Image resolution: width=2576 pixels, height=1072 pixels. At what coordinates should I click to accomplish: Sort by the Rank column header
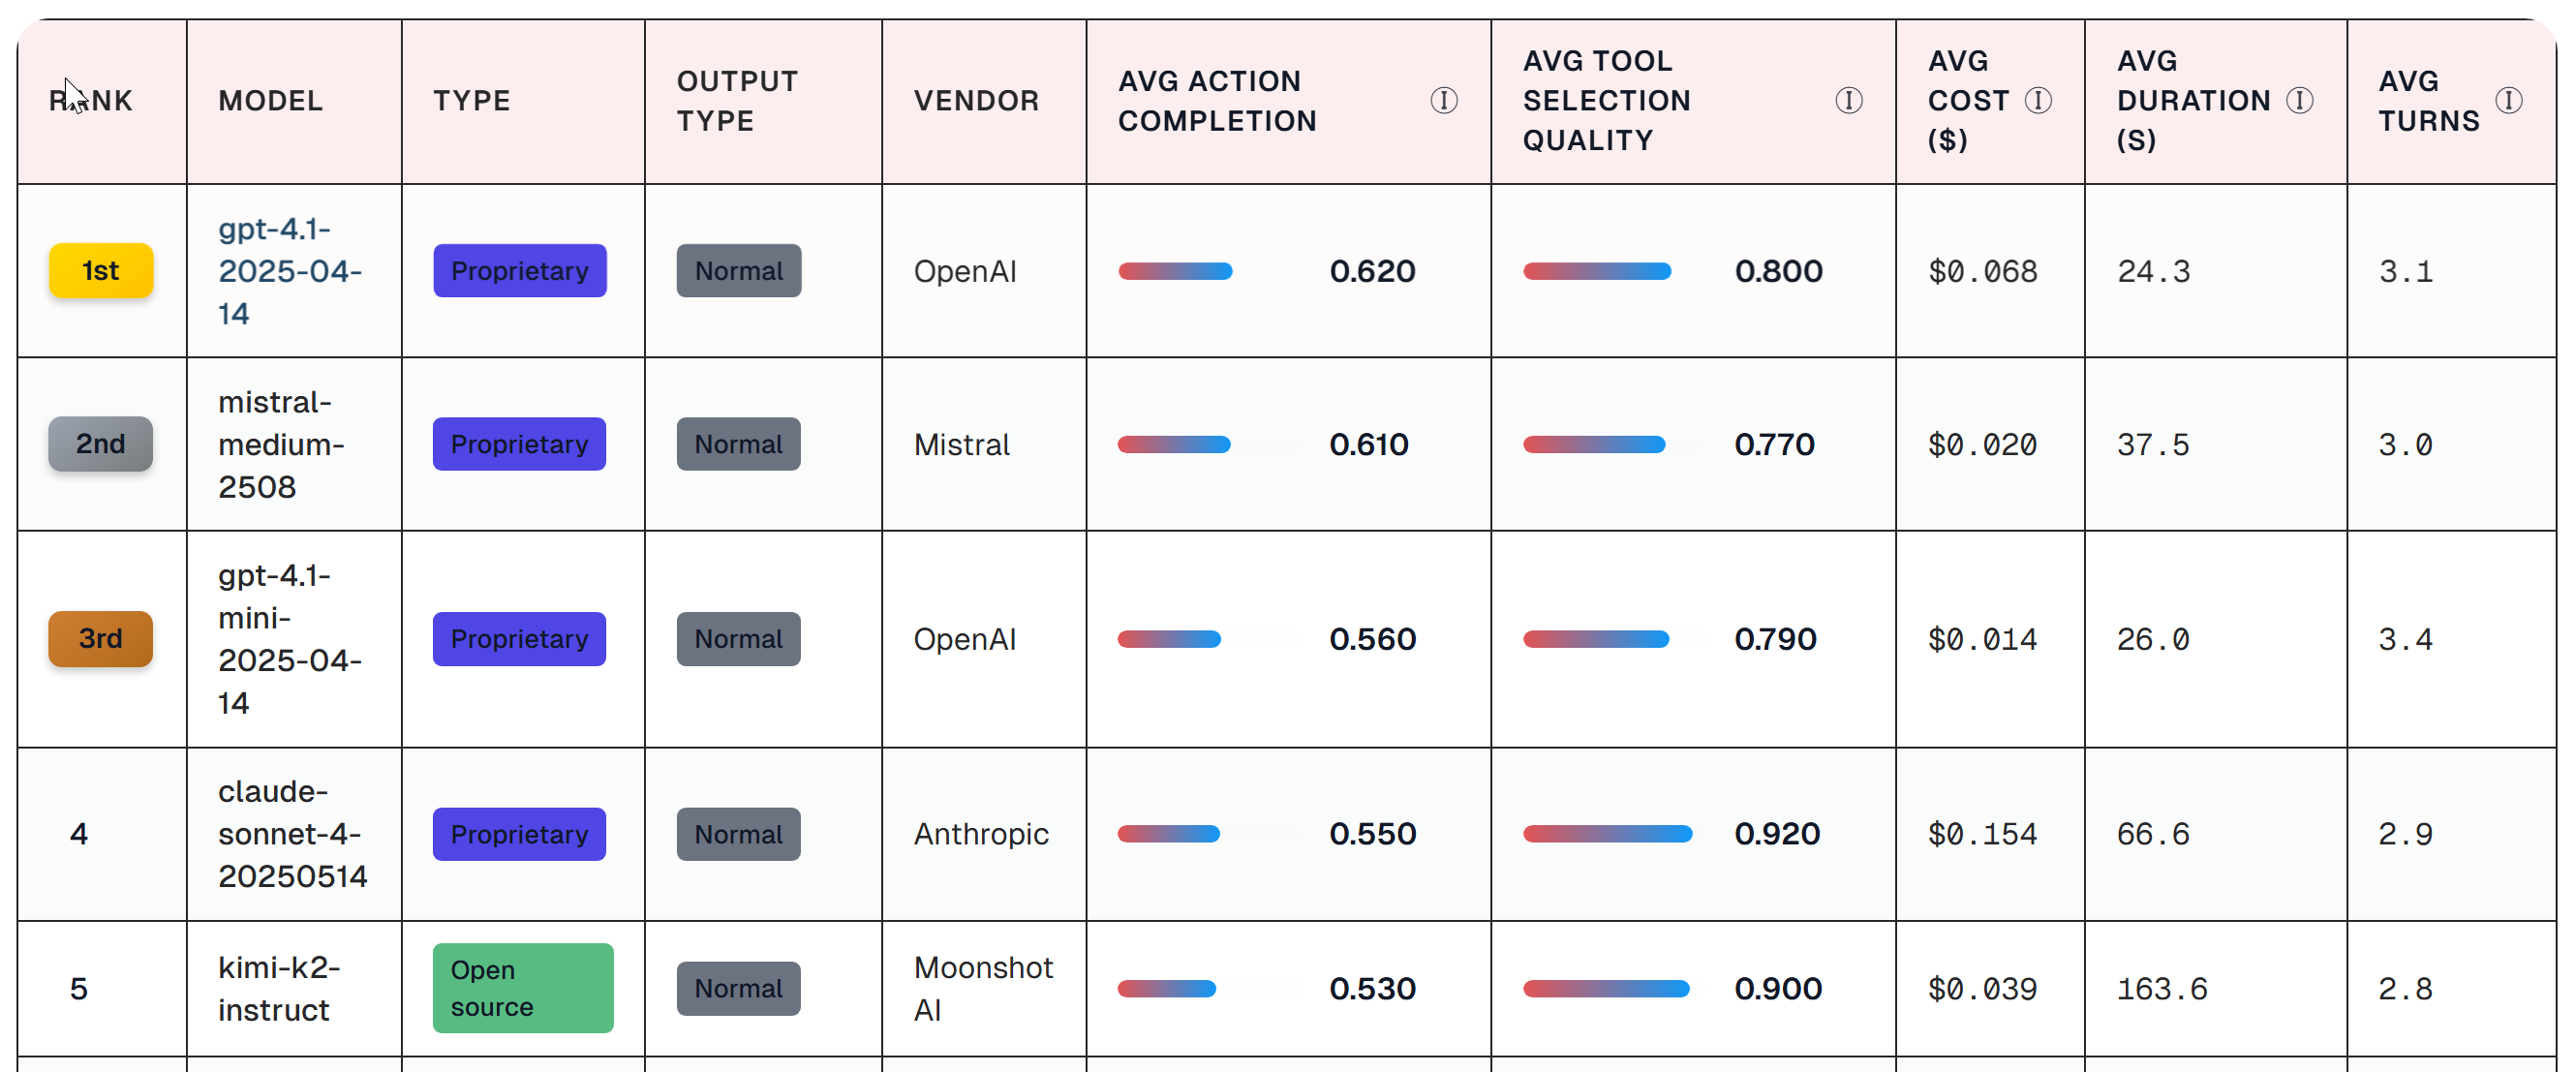(91, 100)
